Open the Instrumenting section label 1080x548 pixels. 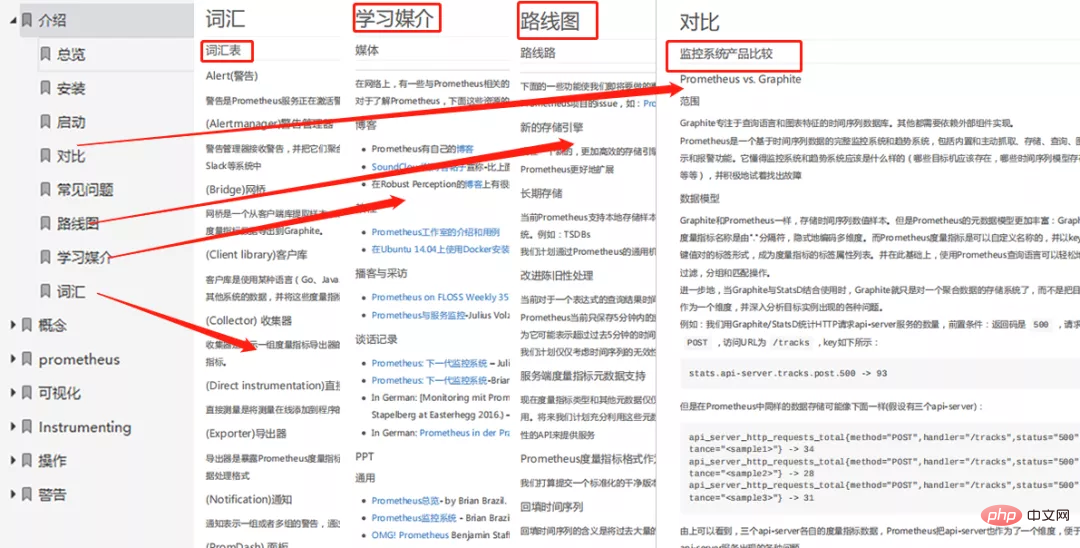coord(85,427)
